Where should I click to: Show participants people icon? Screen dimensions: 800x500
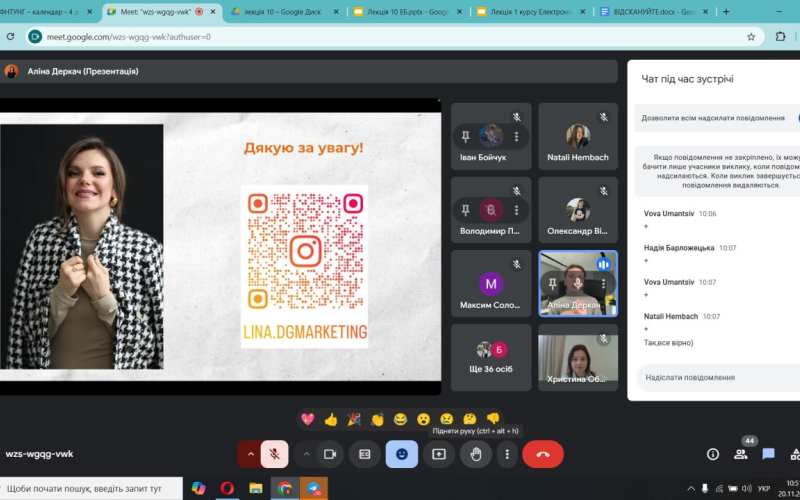(740, 454)
